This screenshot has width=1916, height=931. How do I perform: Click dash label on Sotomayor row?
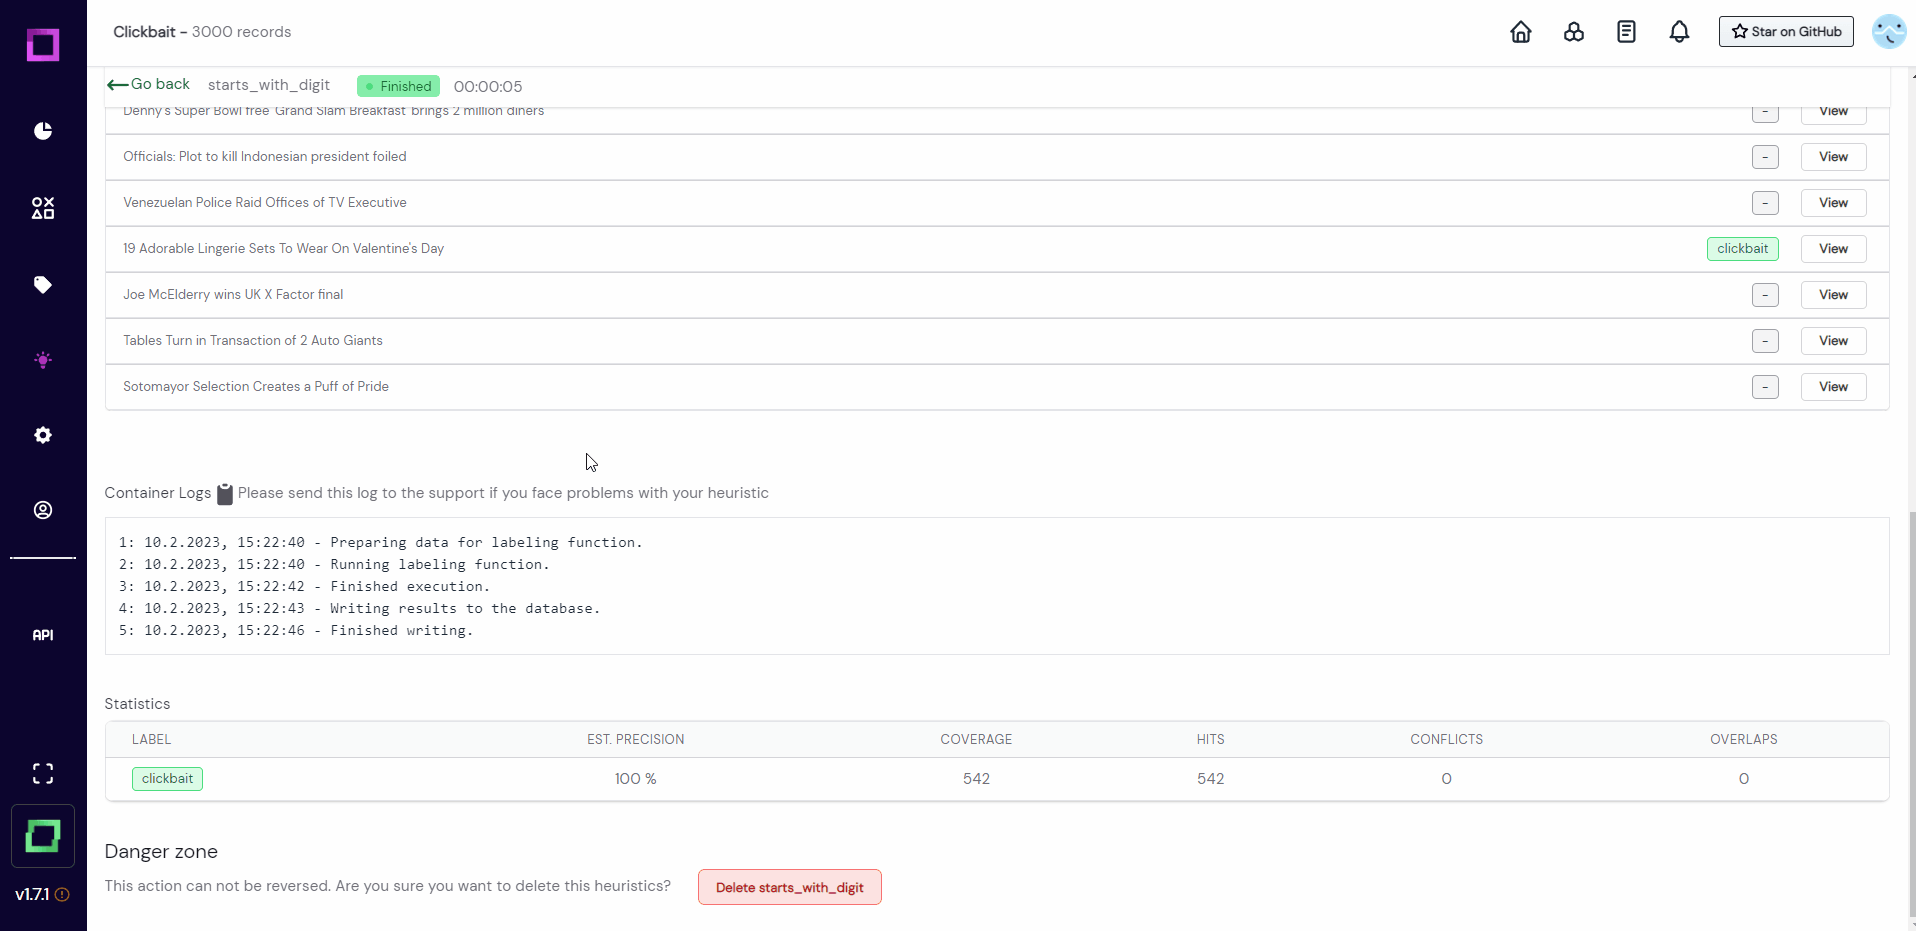coord(1765,387)
